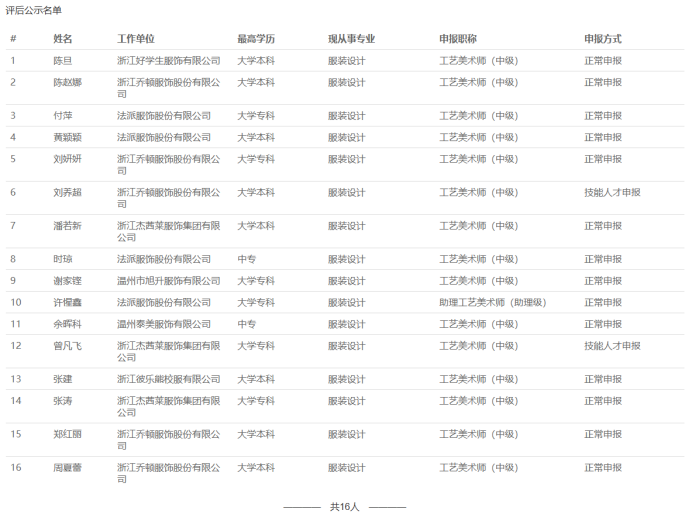Click the name 周夏蕾 in row 16

pos(67,467)
